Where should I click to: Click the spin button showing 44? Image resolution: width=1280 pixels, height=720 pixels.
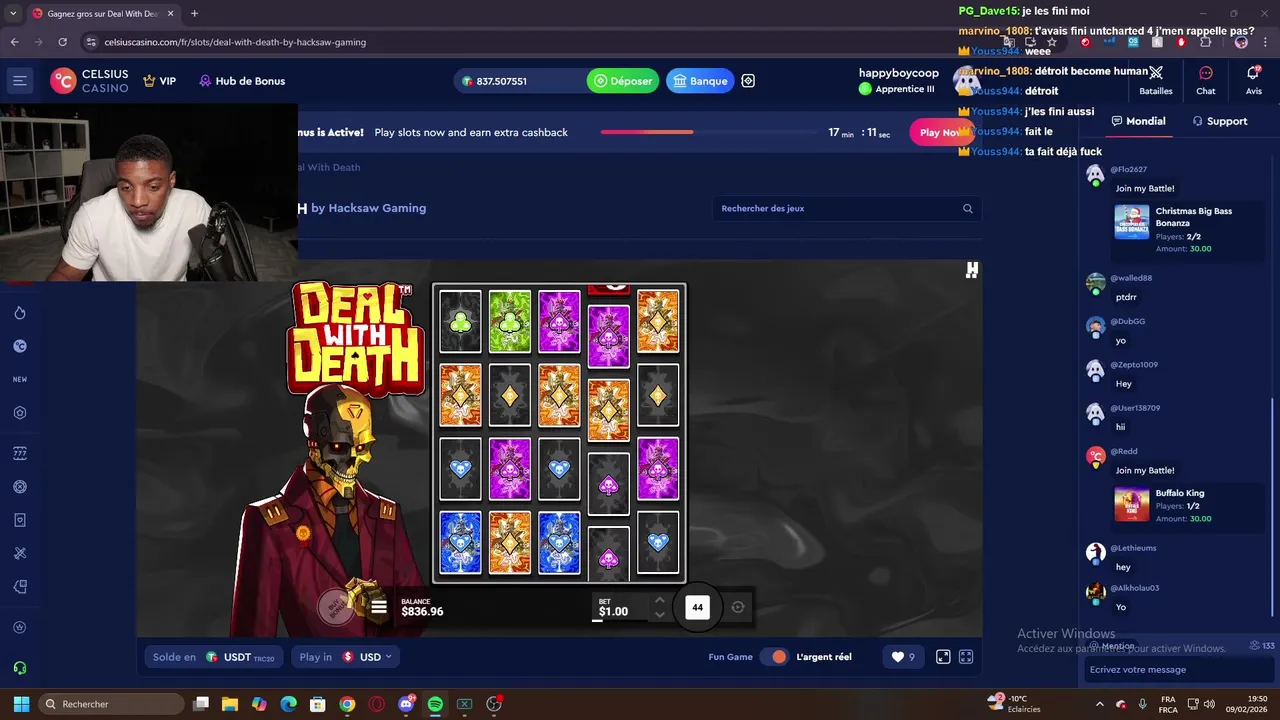click(x=697, y=607)
